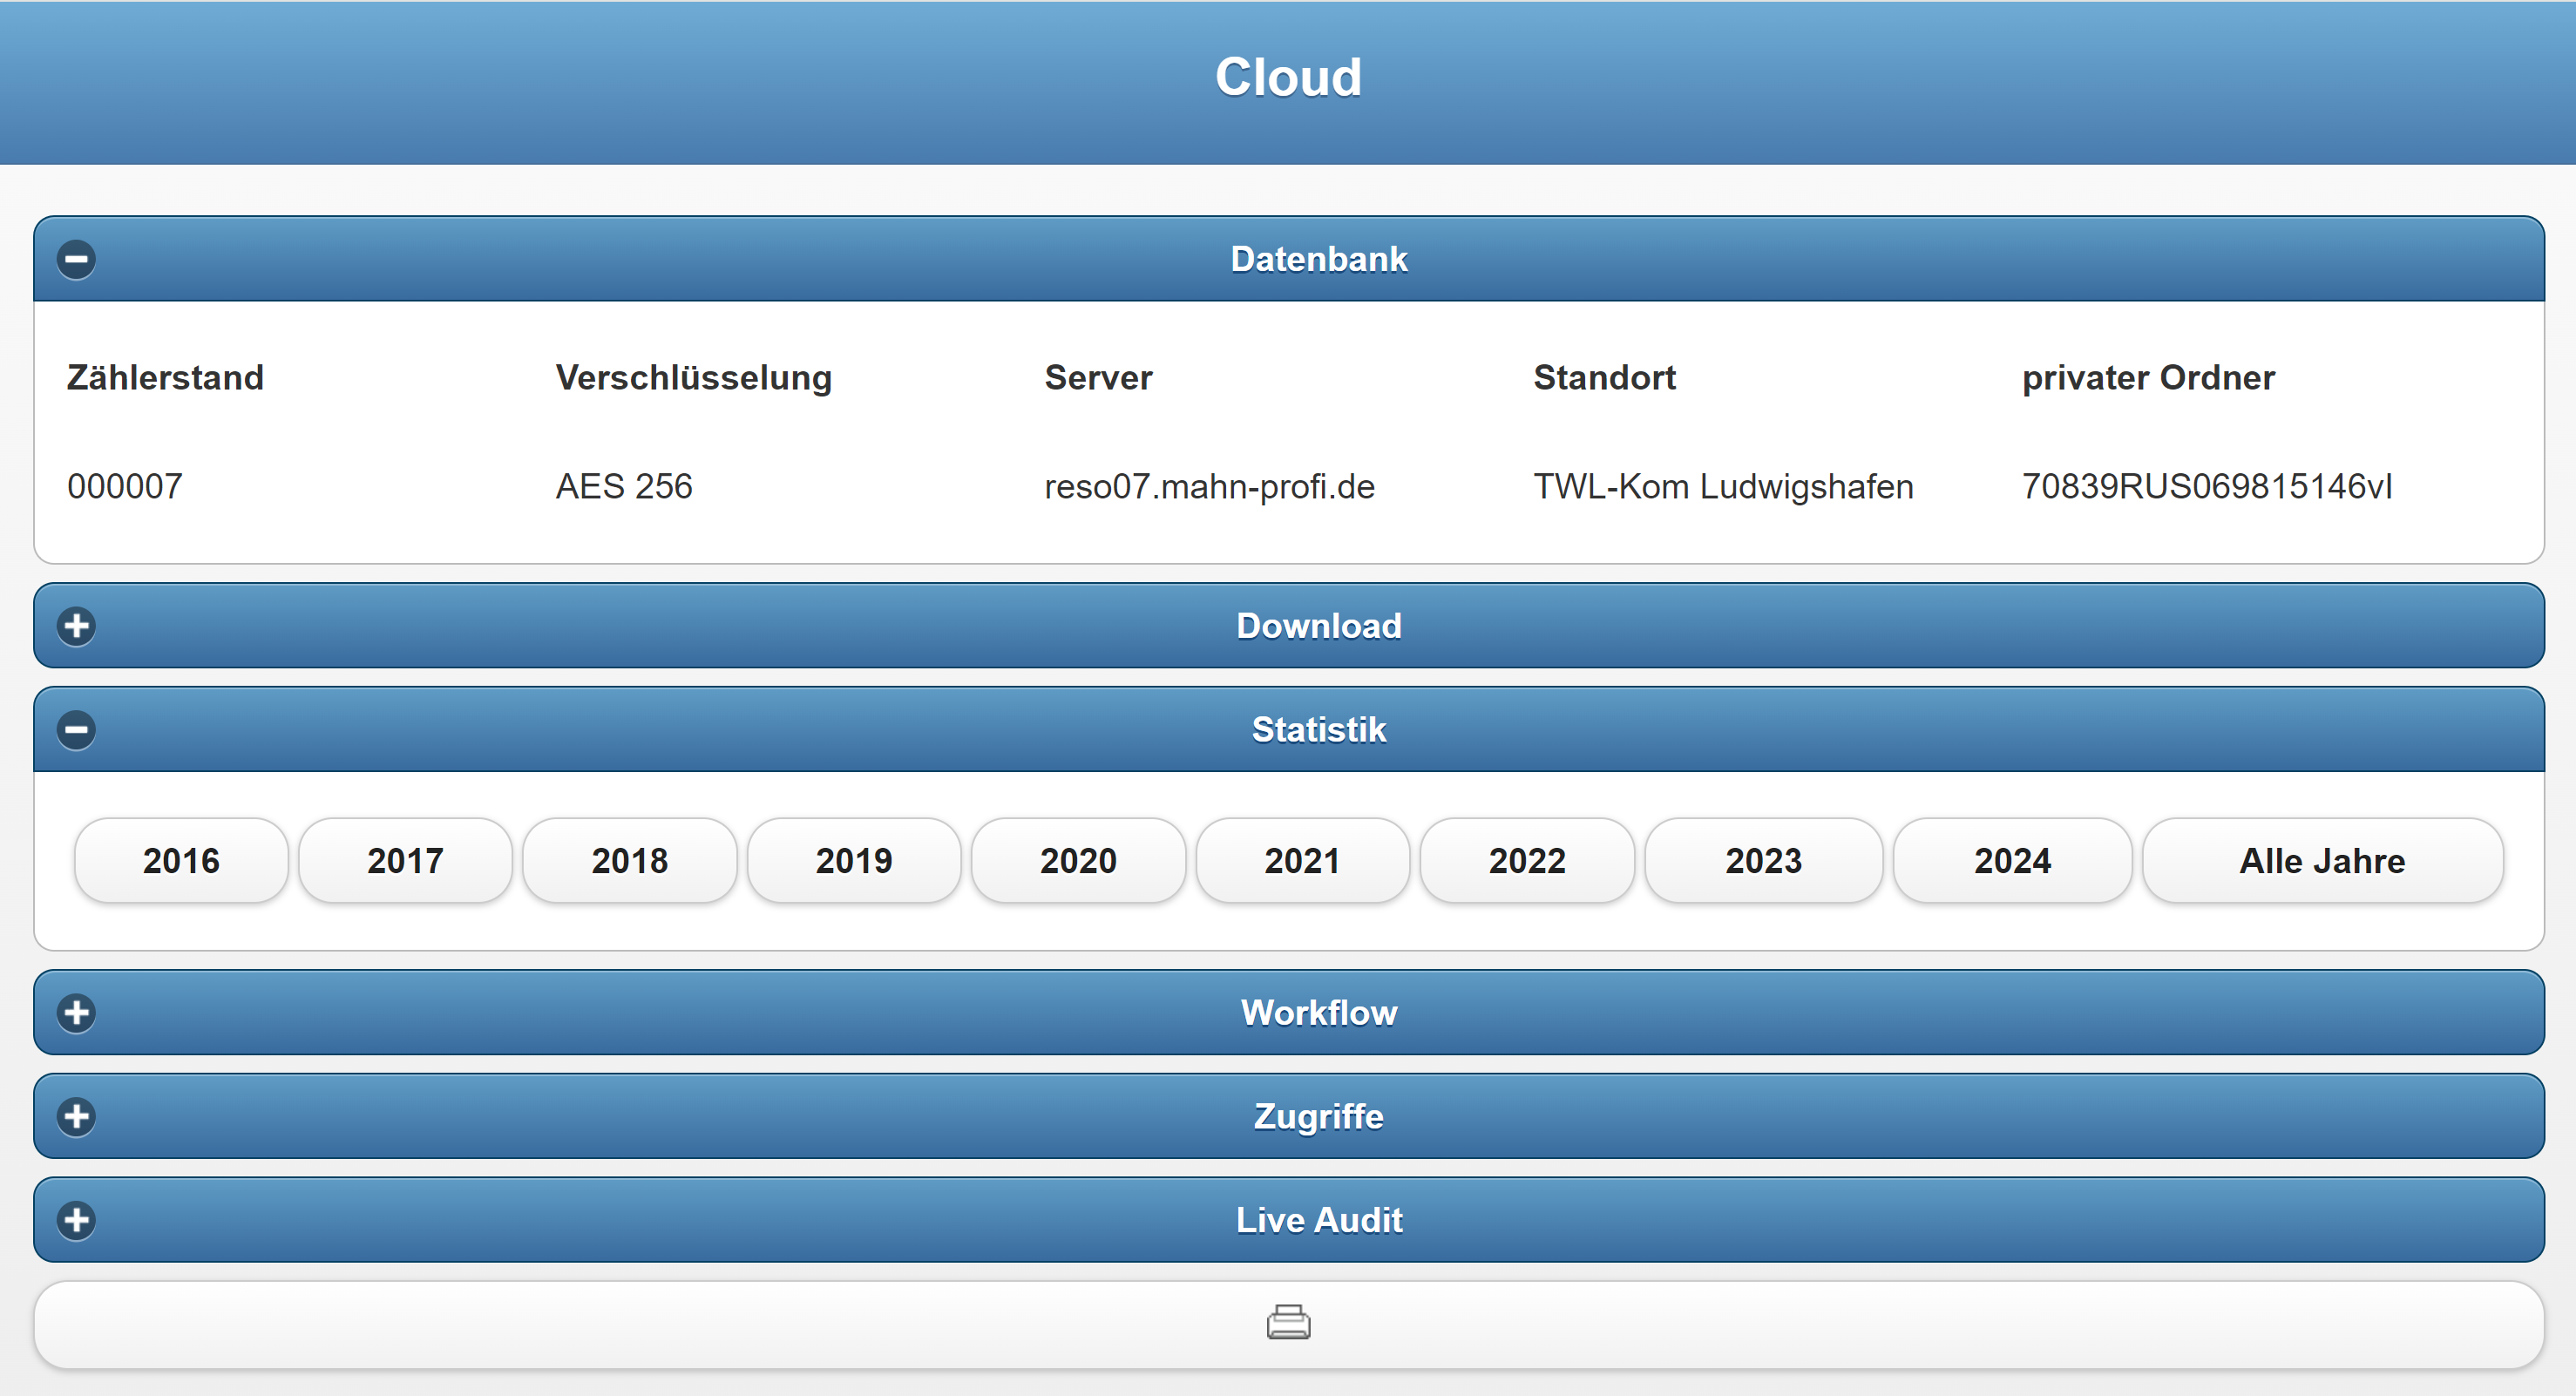Select the 2019 year button
Viewport: 2576px width, 1396px height.
tap(853, 860)
